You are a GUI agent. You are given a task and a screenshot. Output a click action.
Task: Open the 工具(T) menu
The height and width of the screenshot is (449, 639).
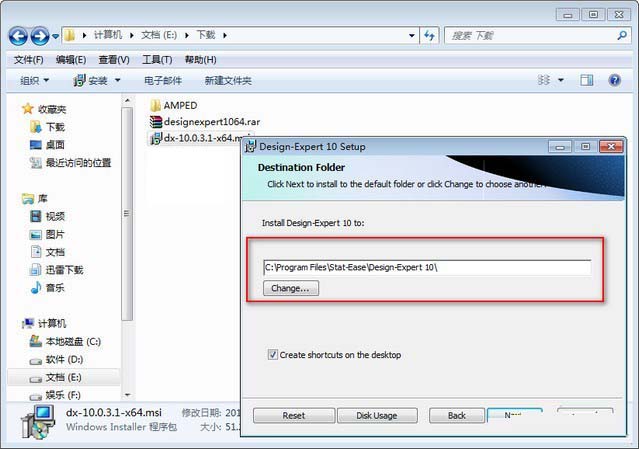click(157, 60)
